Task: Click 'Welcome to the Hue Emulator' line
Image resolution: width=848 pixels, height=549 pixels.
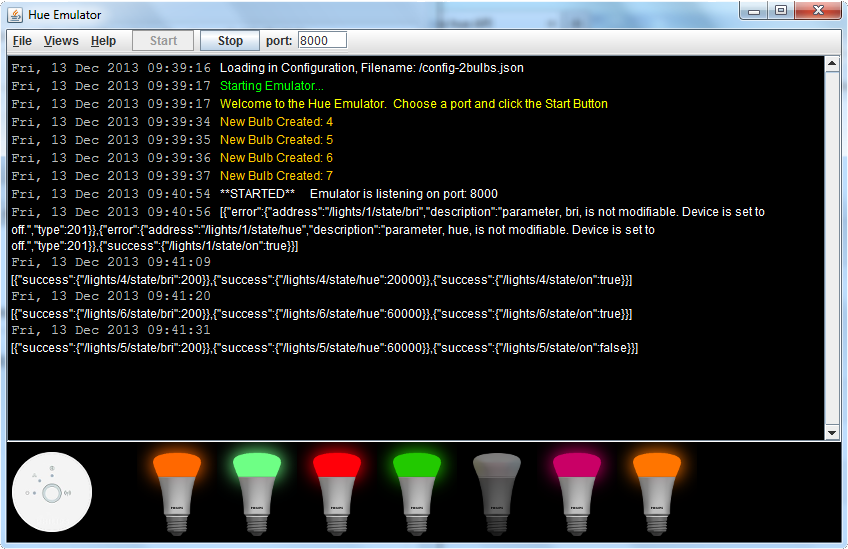Action: coord(414,104)
